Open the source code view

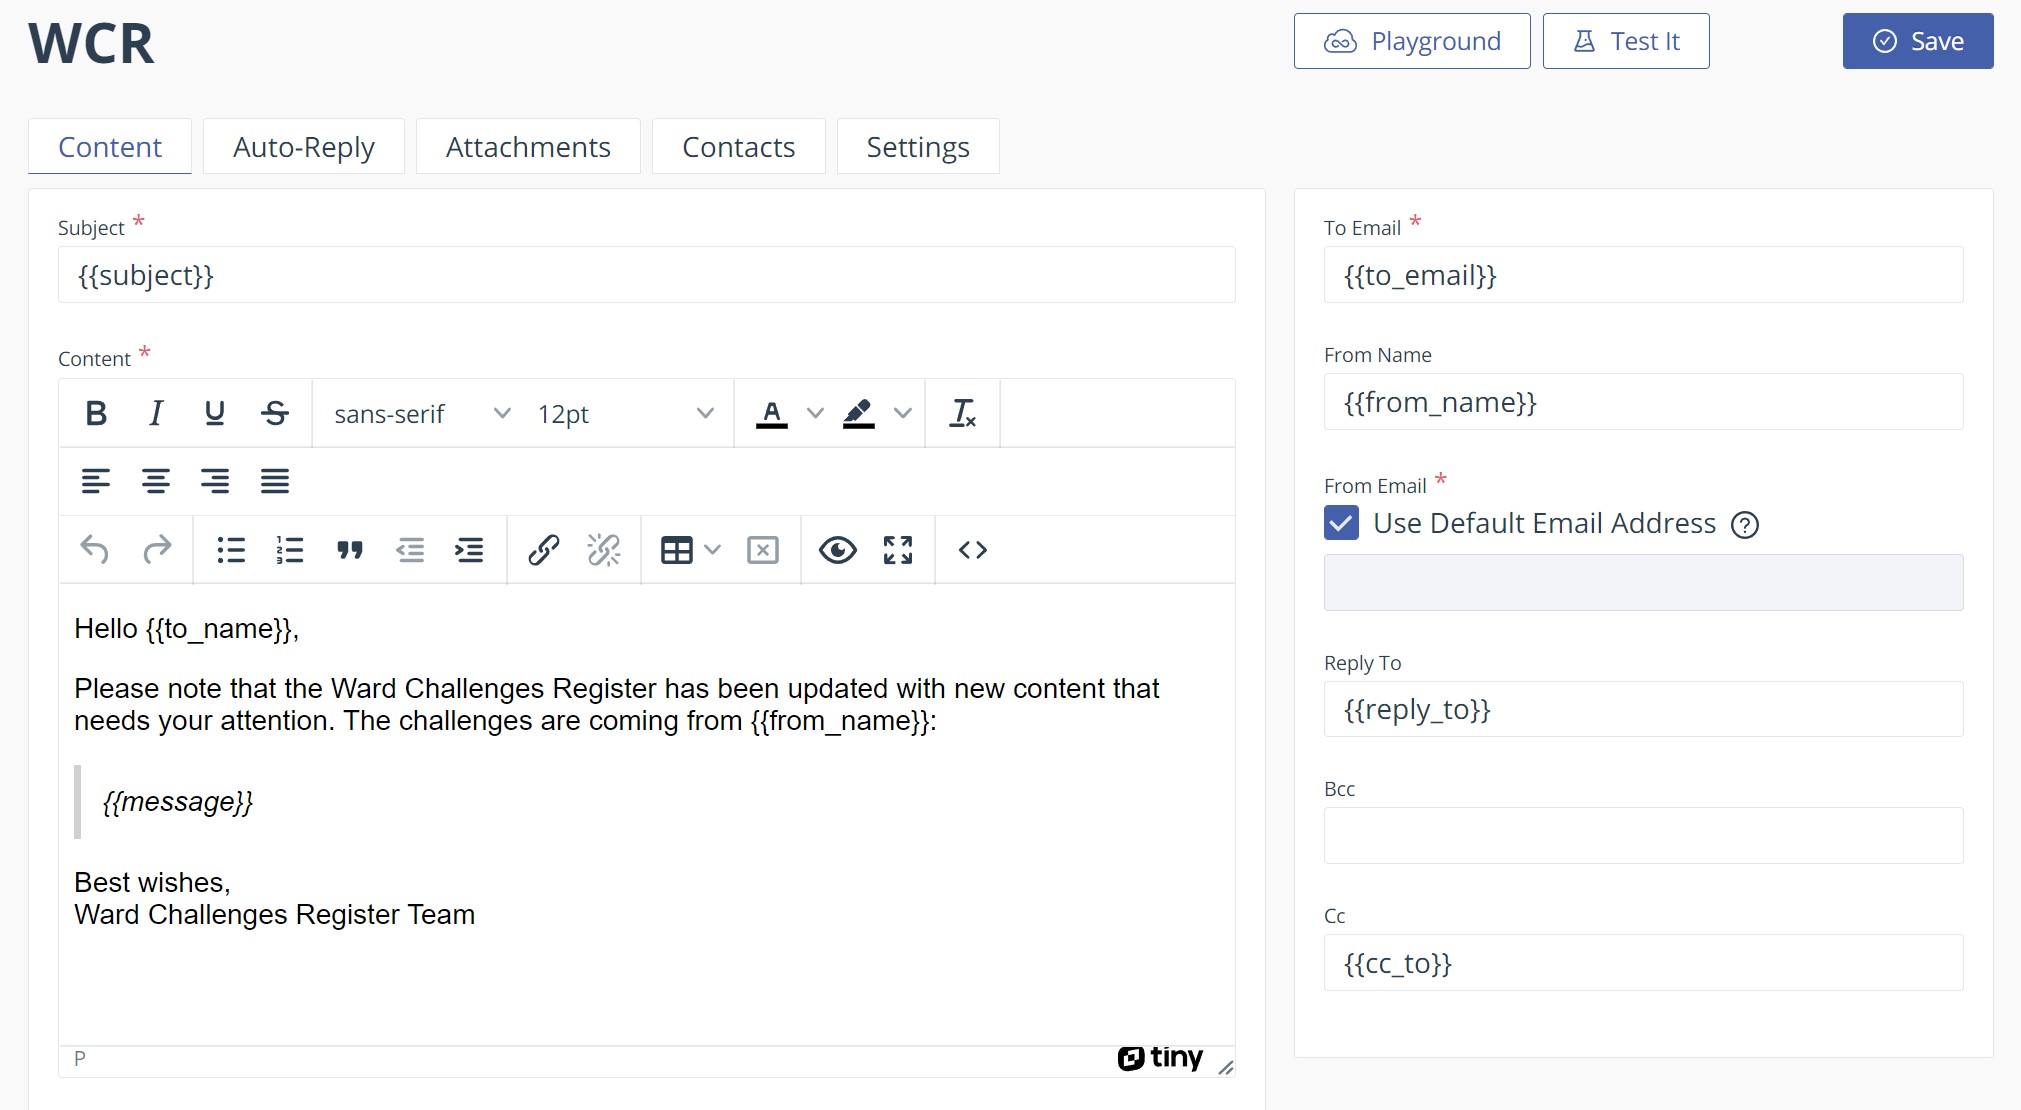[972, 550]
